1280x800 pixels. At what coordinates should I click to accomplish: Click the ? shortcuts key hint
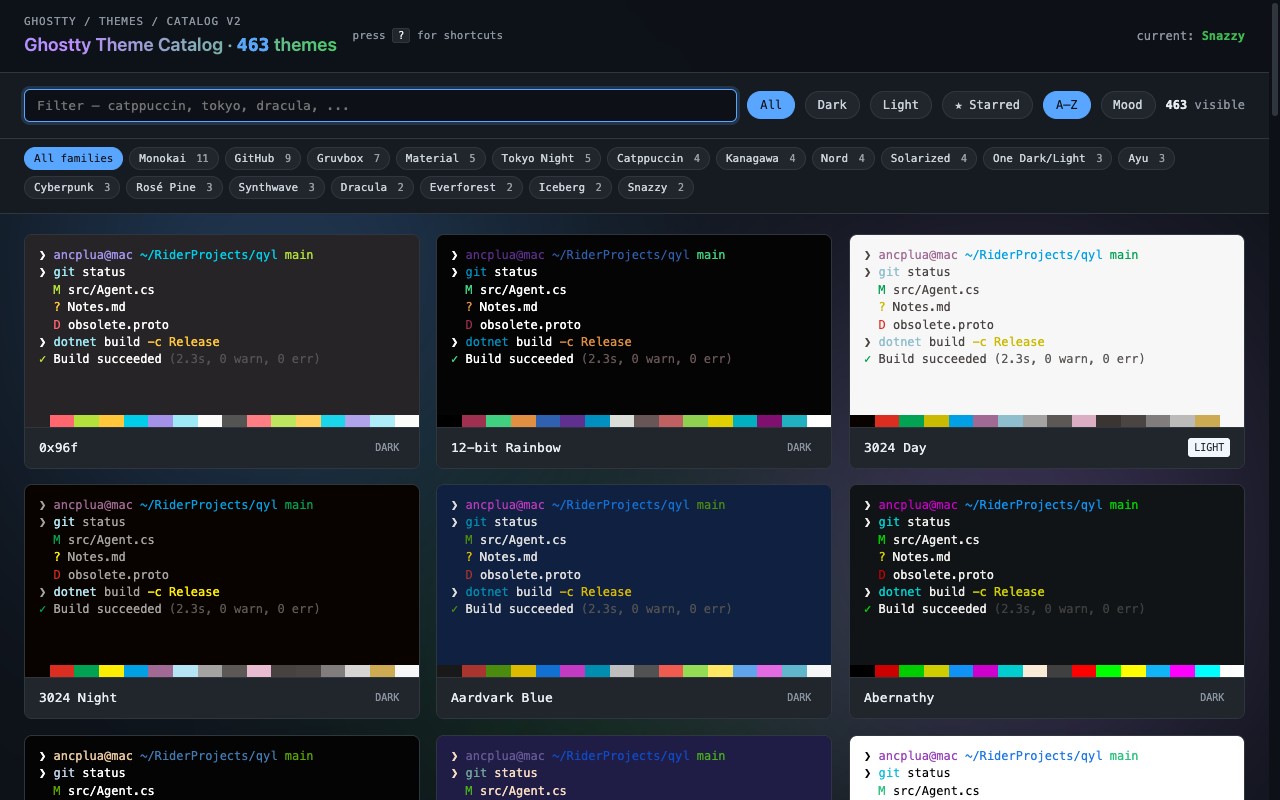click(x=401, y=35)
